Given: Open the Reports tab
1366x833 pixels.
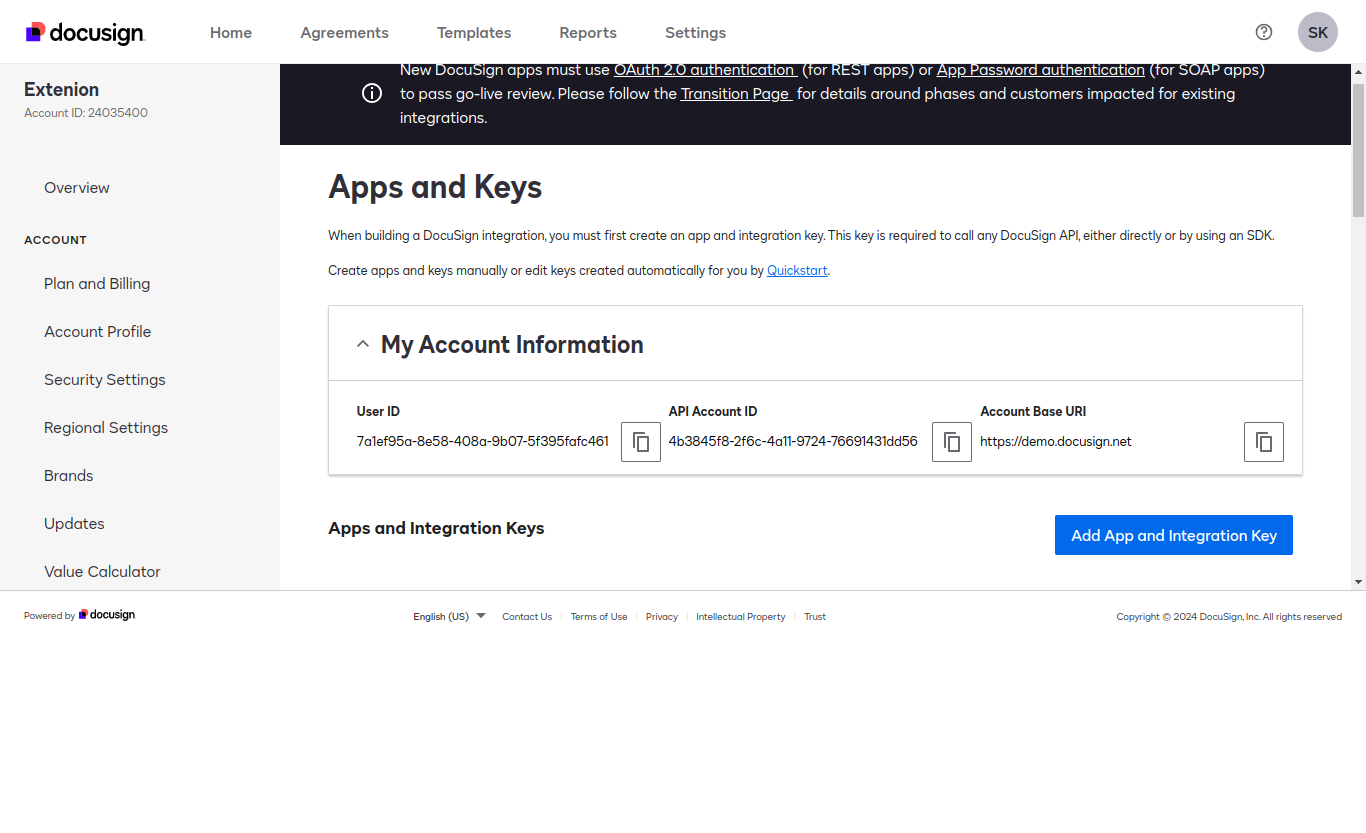Looking at the screenshot, I should [x=588, y=33].
